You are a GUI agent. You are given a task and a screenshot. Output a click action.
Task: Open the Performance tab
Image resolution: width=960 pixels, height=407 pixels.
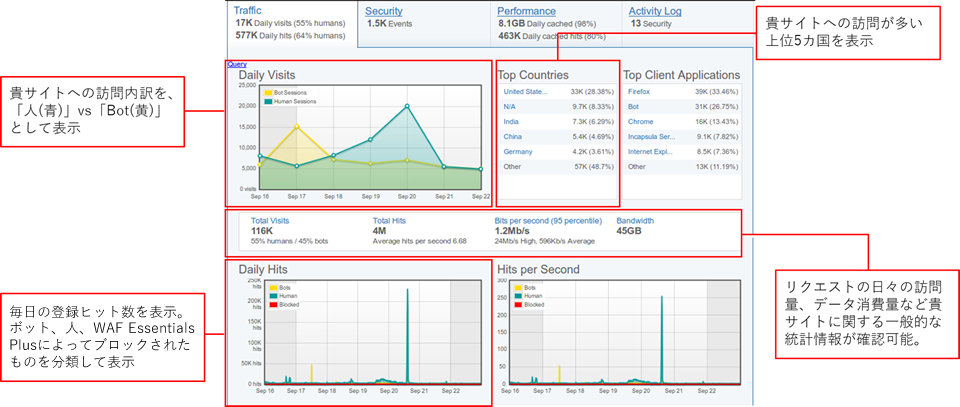point(534,11)
